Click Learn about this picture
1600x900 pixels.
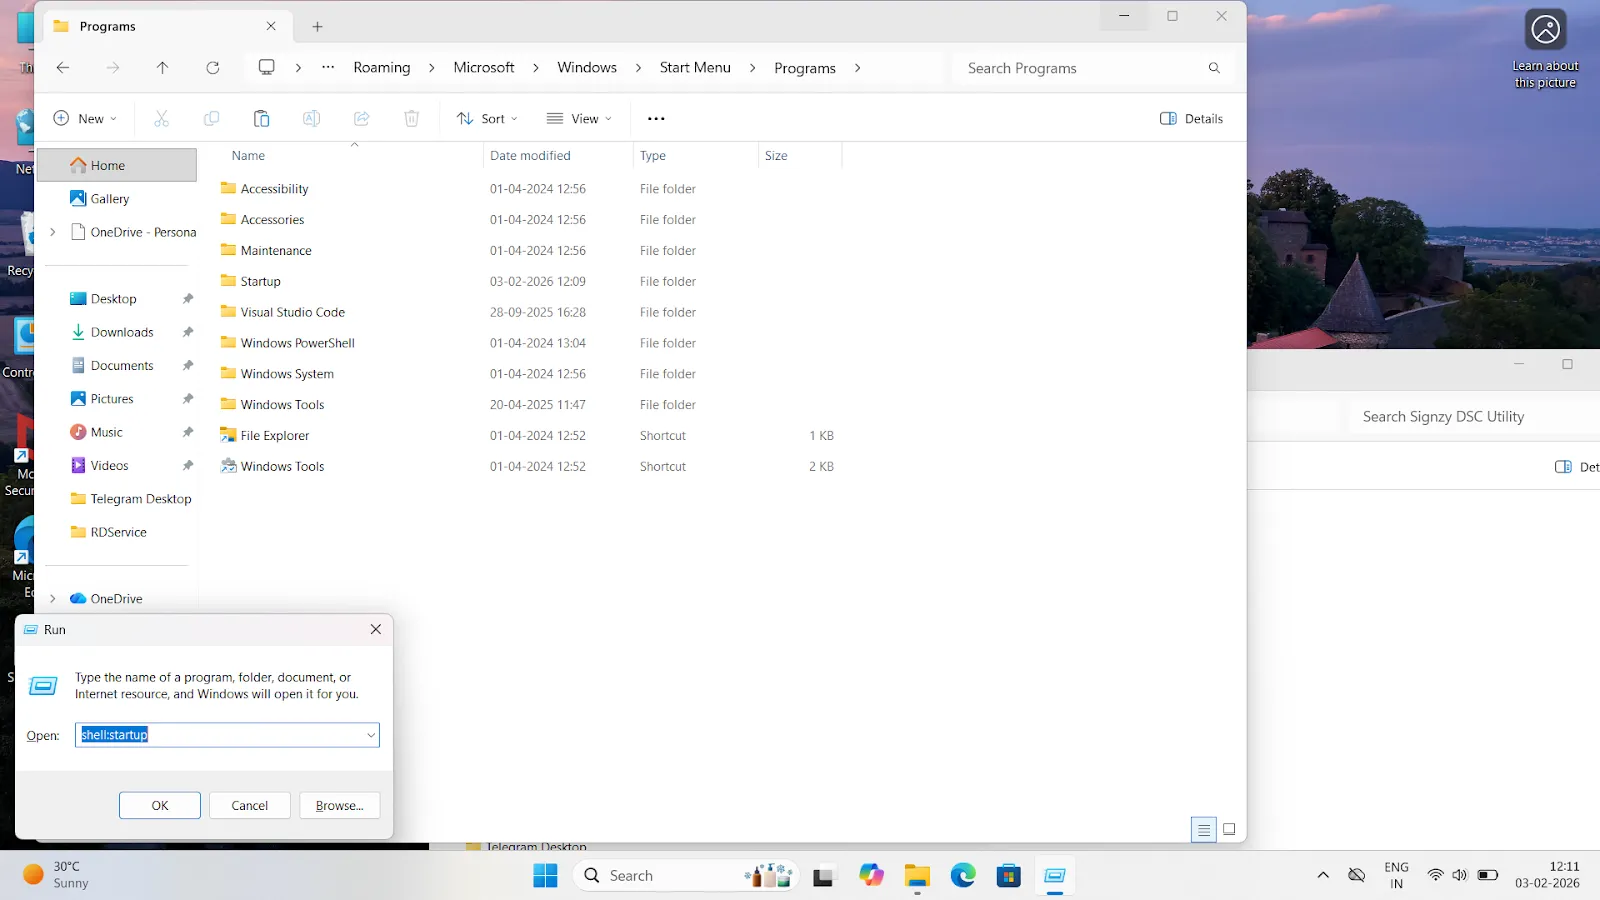pos(1545,48)
